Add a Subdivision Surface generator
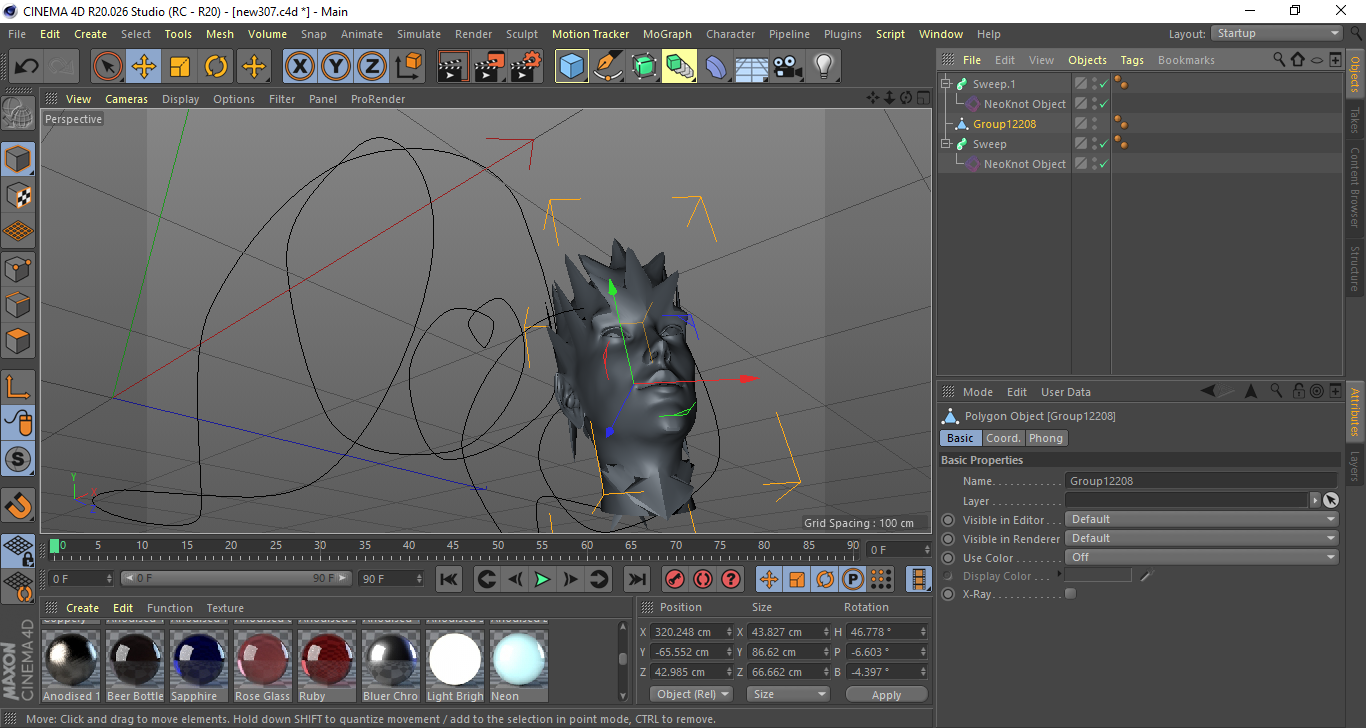Image resolution: width=1366 pixels, height=728 pixels. (x=644, y=67)
